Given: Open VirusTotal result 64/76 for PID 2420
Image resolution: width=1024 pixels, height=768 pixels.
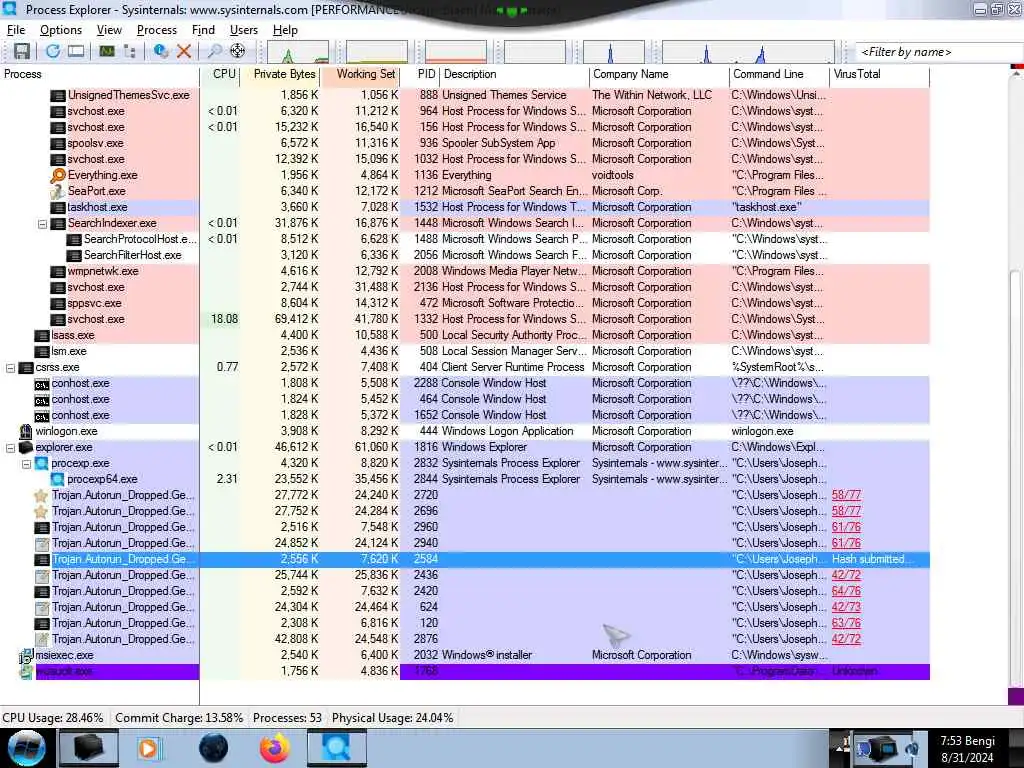Looking at the screenshot, I should tap(846, 591).
